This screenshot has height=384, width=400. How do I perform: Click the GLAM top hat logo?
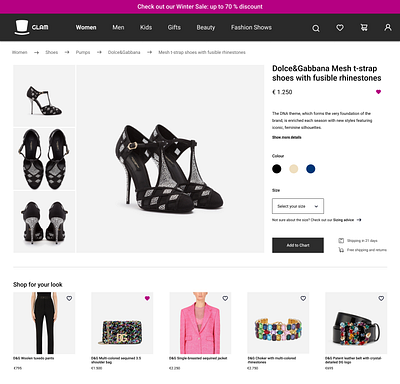pos(32,27)
